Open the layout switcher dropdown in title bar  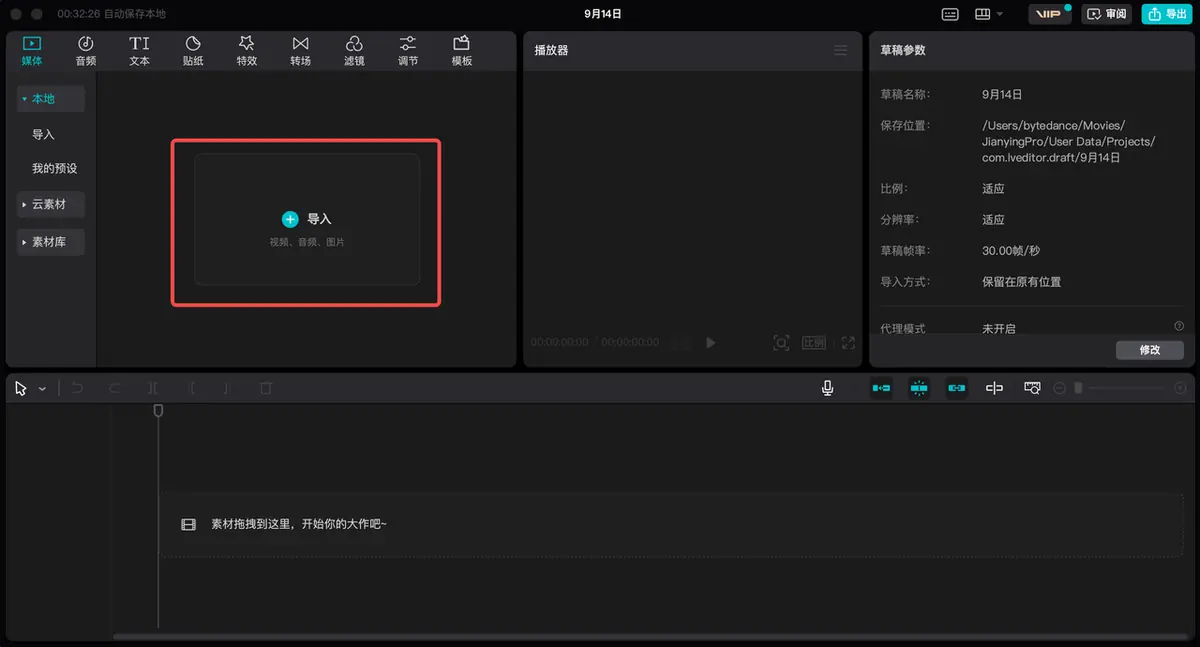pos(988,14)
